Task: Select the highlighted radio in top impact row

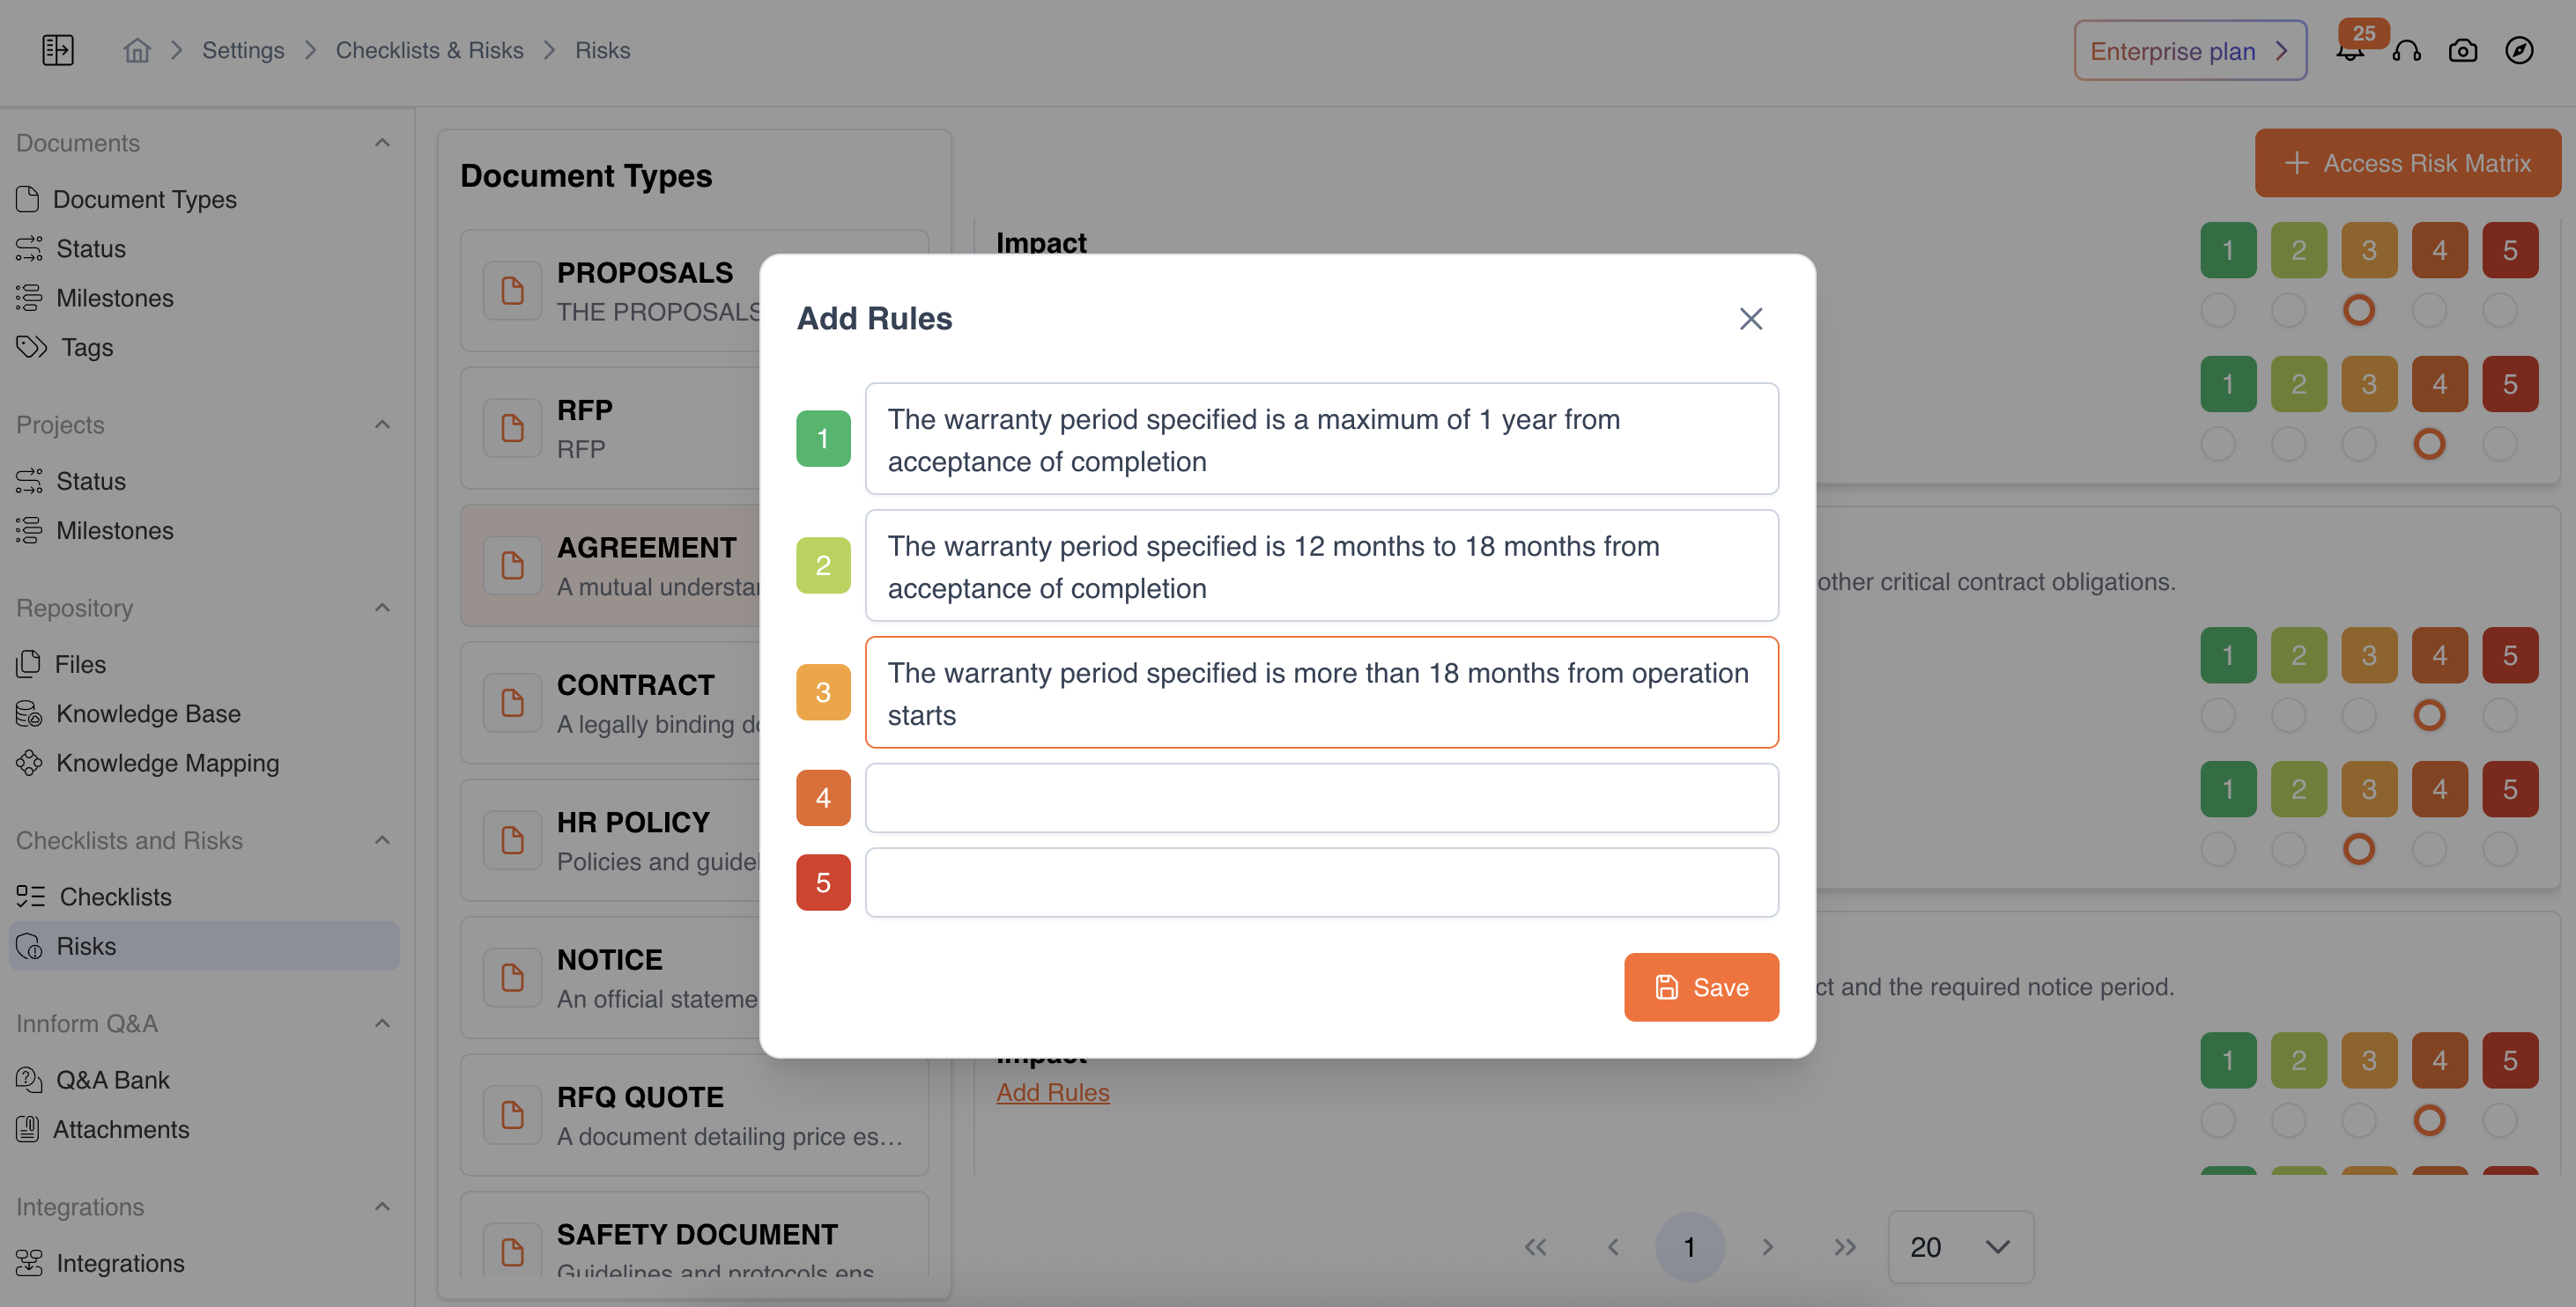Action: click(x=2358, y=310)
